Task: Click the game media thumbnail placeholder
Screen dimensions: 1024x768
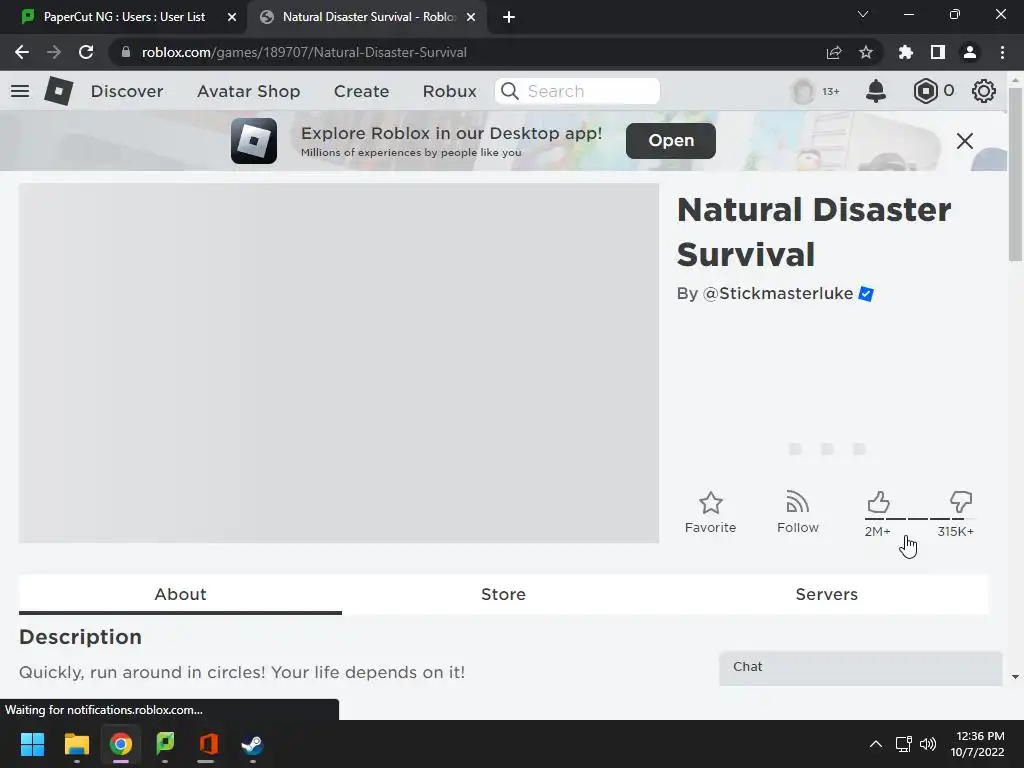Action: 339,363
